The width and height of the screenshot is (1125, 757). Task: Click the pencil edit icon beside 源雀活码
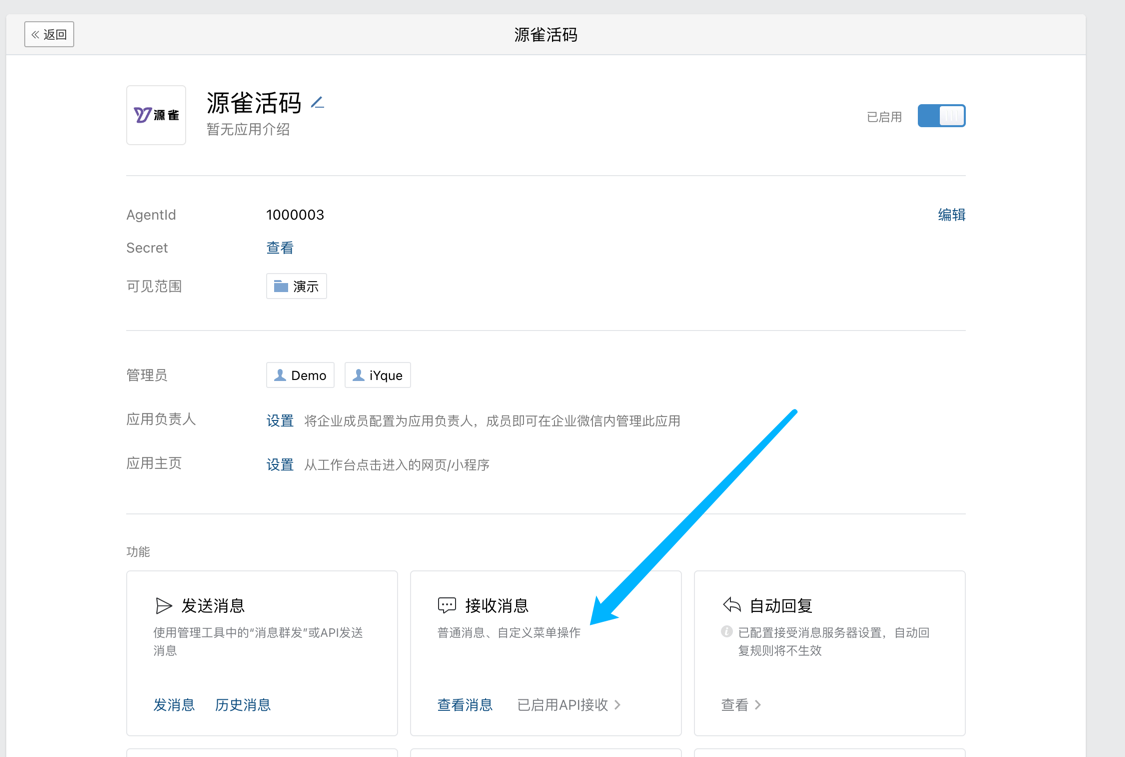[317, 103]
